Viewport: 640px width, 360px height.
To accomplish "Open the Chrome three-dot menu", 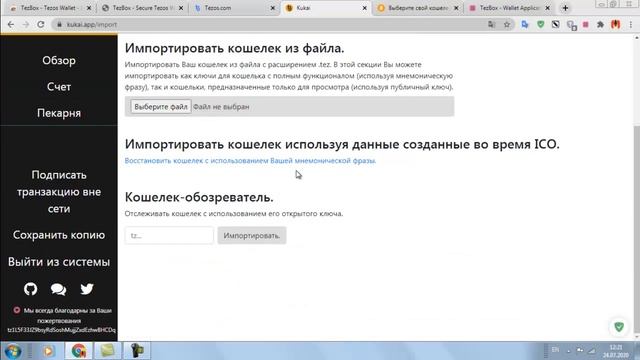I will coord(631,24).
